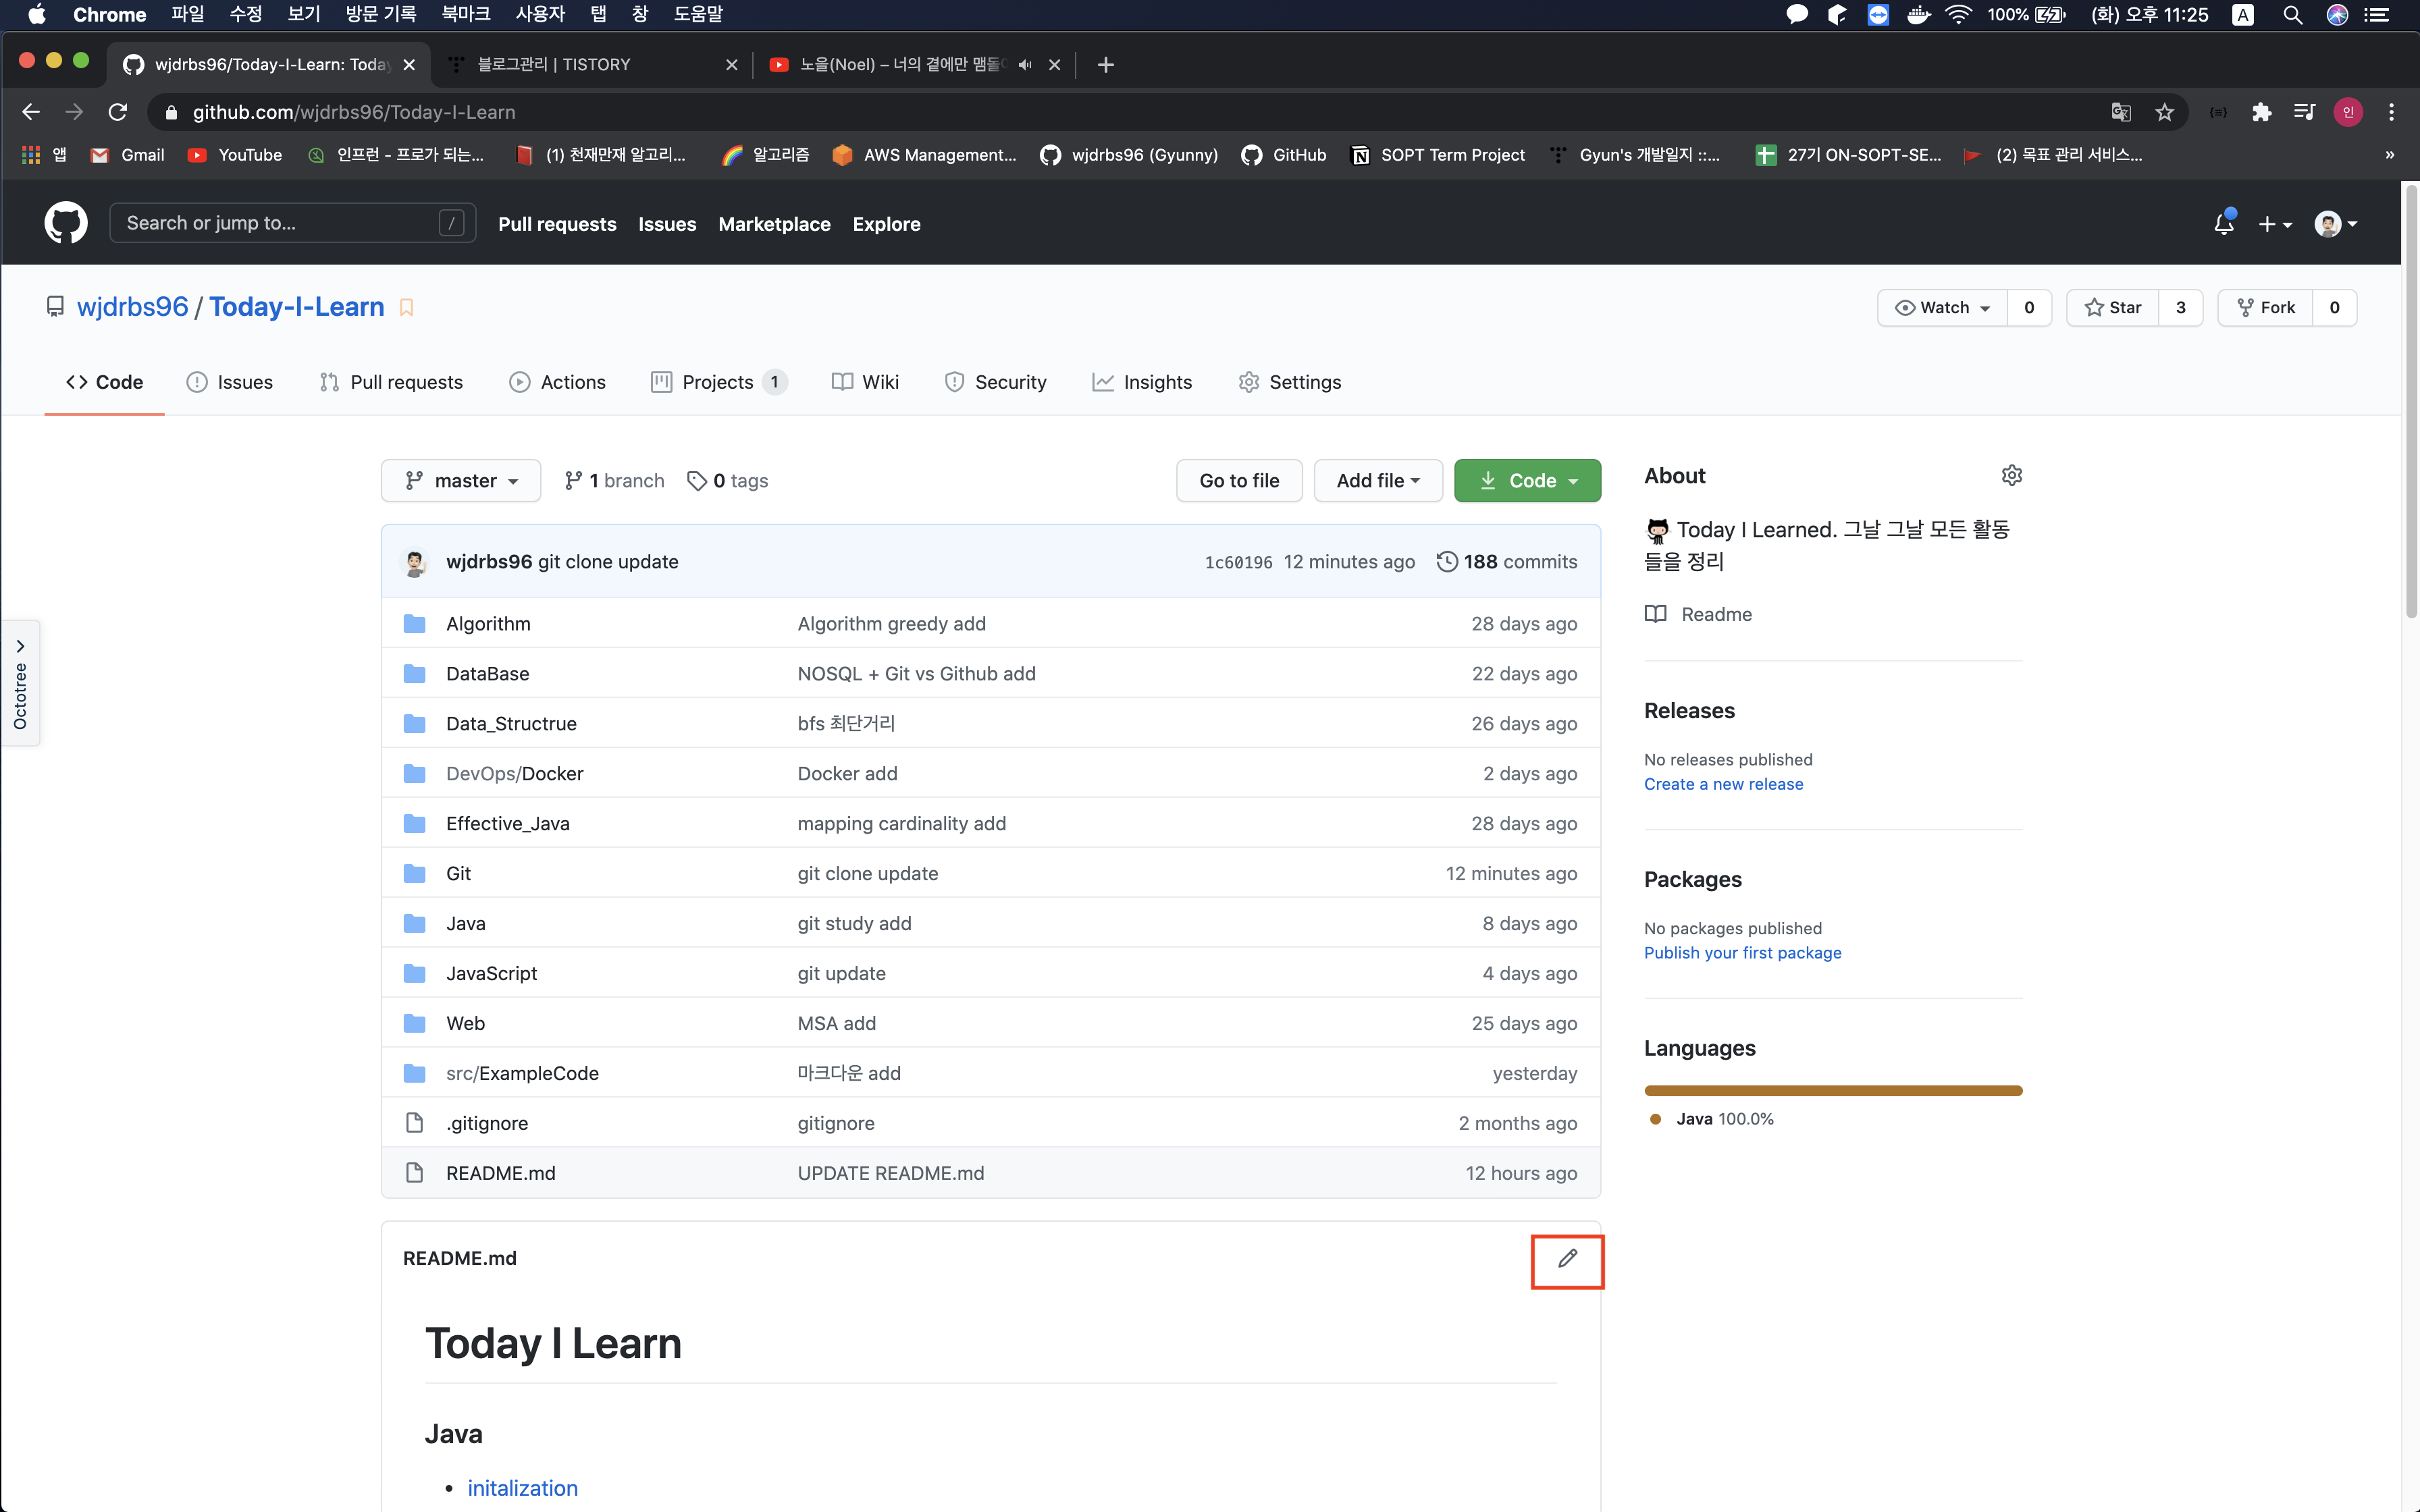Open GitHub notifications bell
Screen dimensions: 2420x1512
click(2223, 224)
